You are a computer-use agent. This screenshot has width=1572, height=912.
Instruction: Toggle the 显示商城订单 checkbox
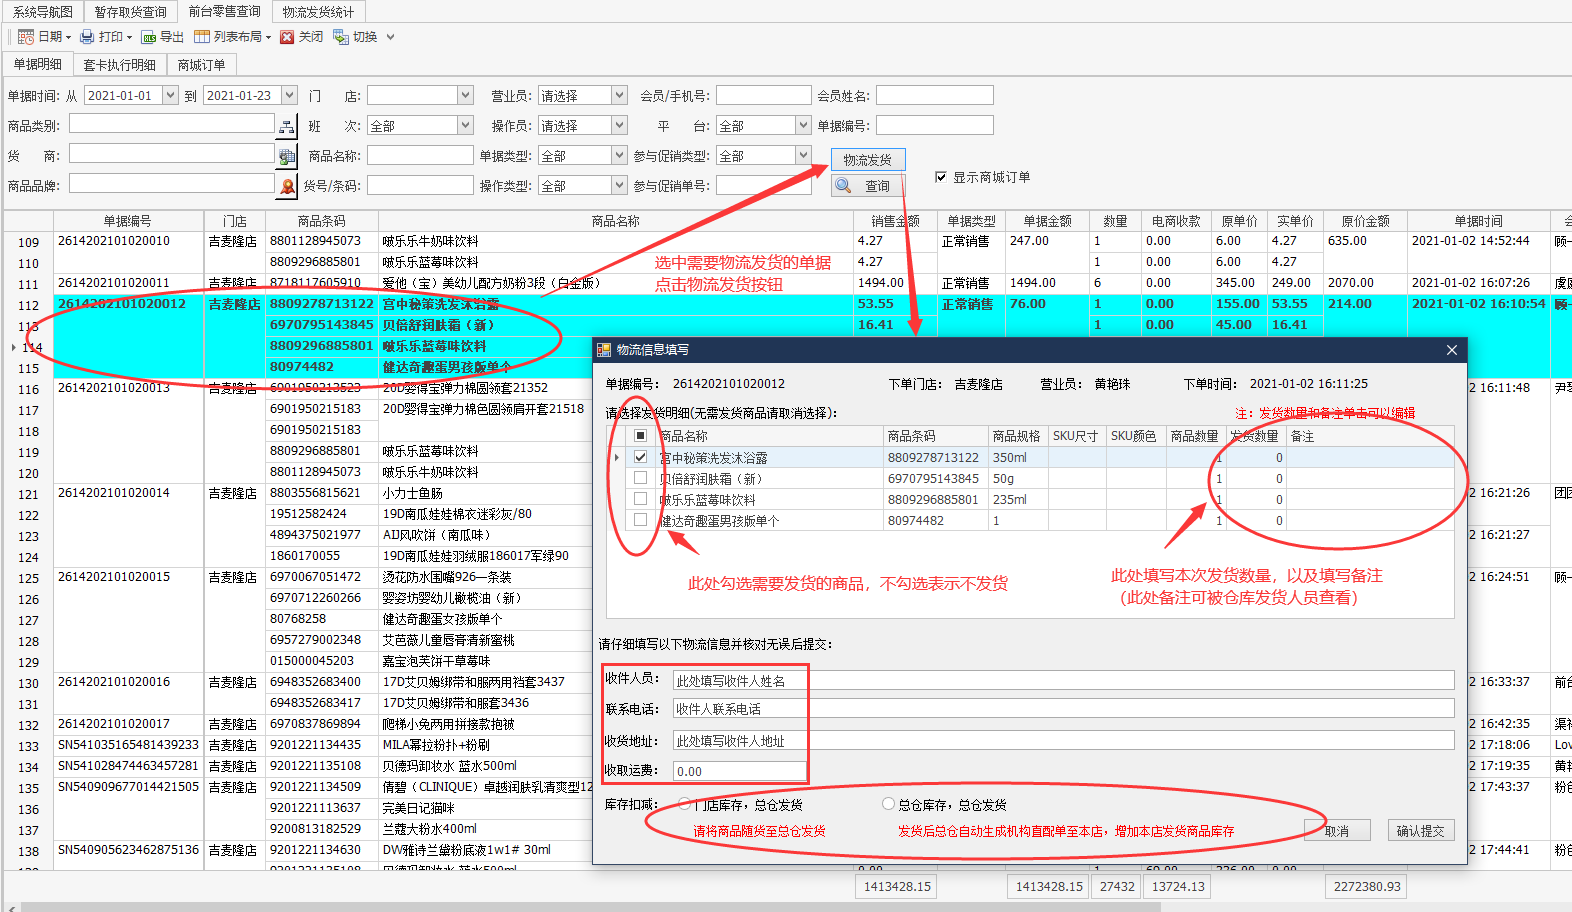[x=940, y=177]
